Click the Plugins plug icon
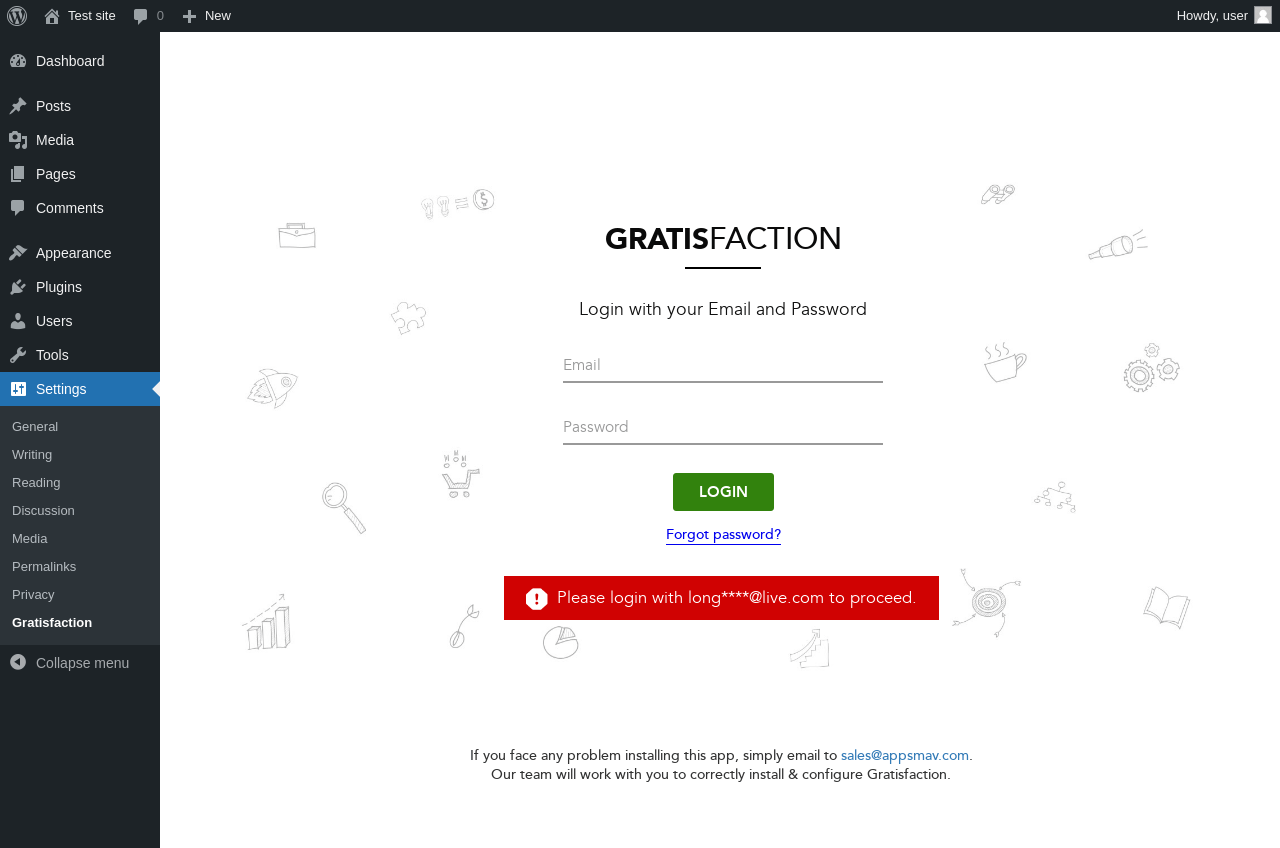This screenshot has width=1280, height=848. pos(18,287)
